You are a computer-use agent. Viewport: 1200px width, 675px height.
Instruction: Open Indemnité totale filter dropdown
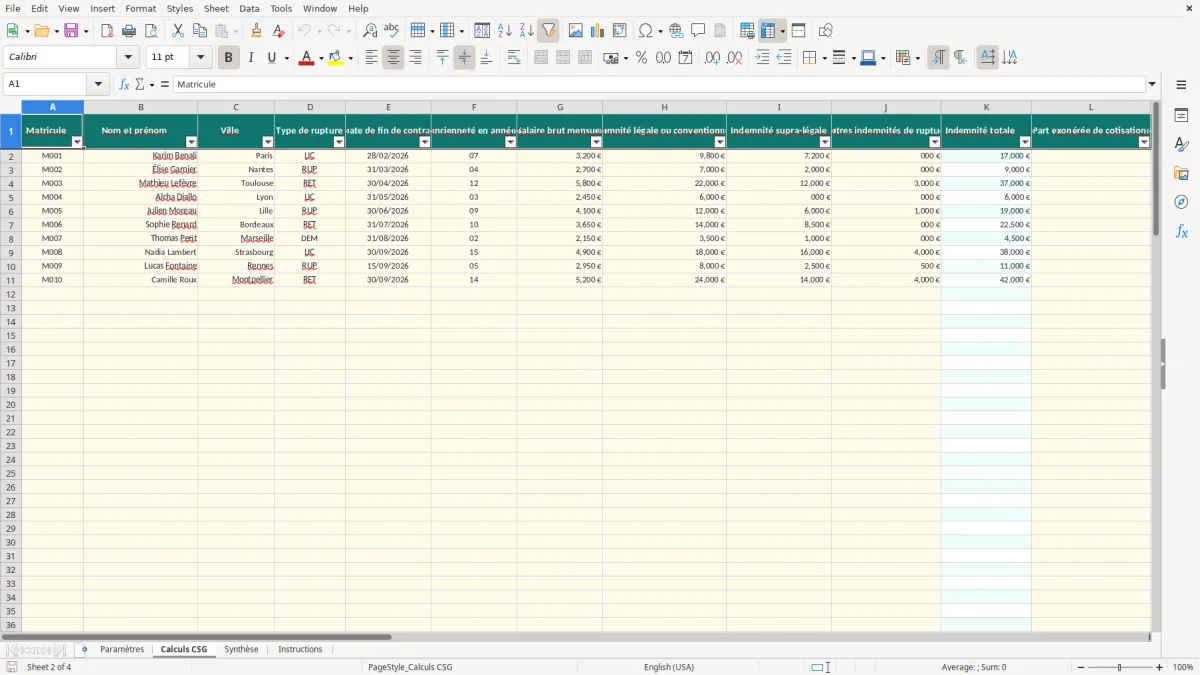[x=1024, y=143]
